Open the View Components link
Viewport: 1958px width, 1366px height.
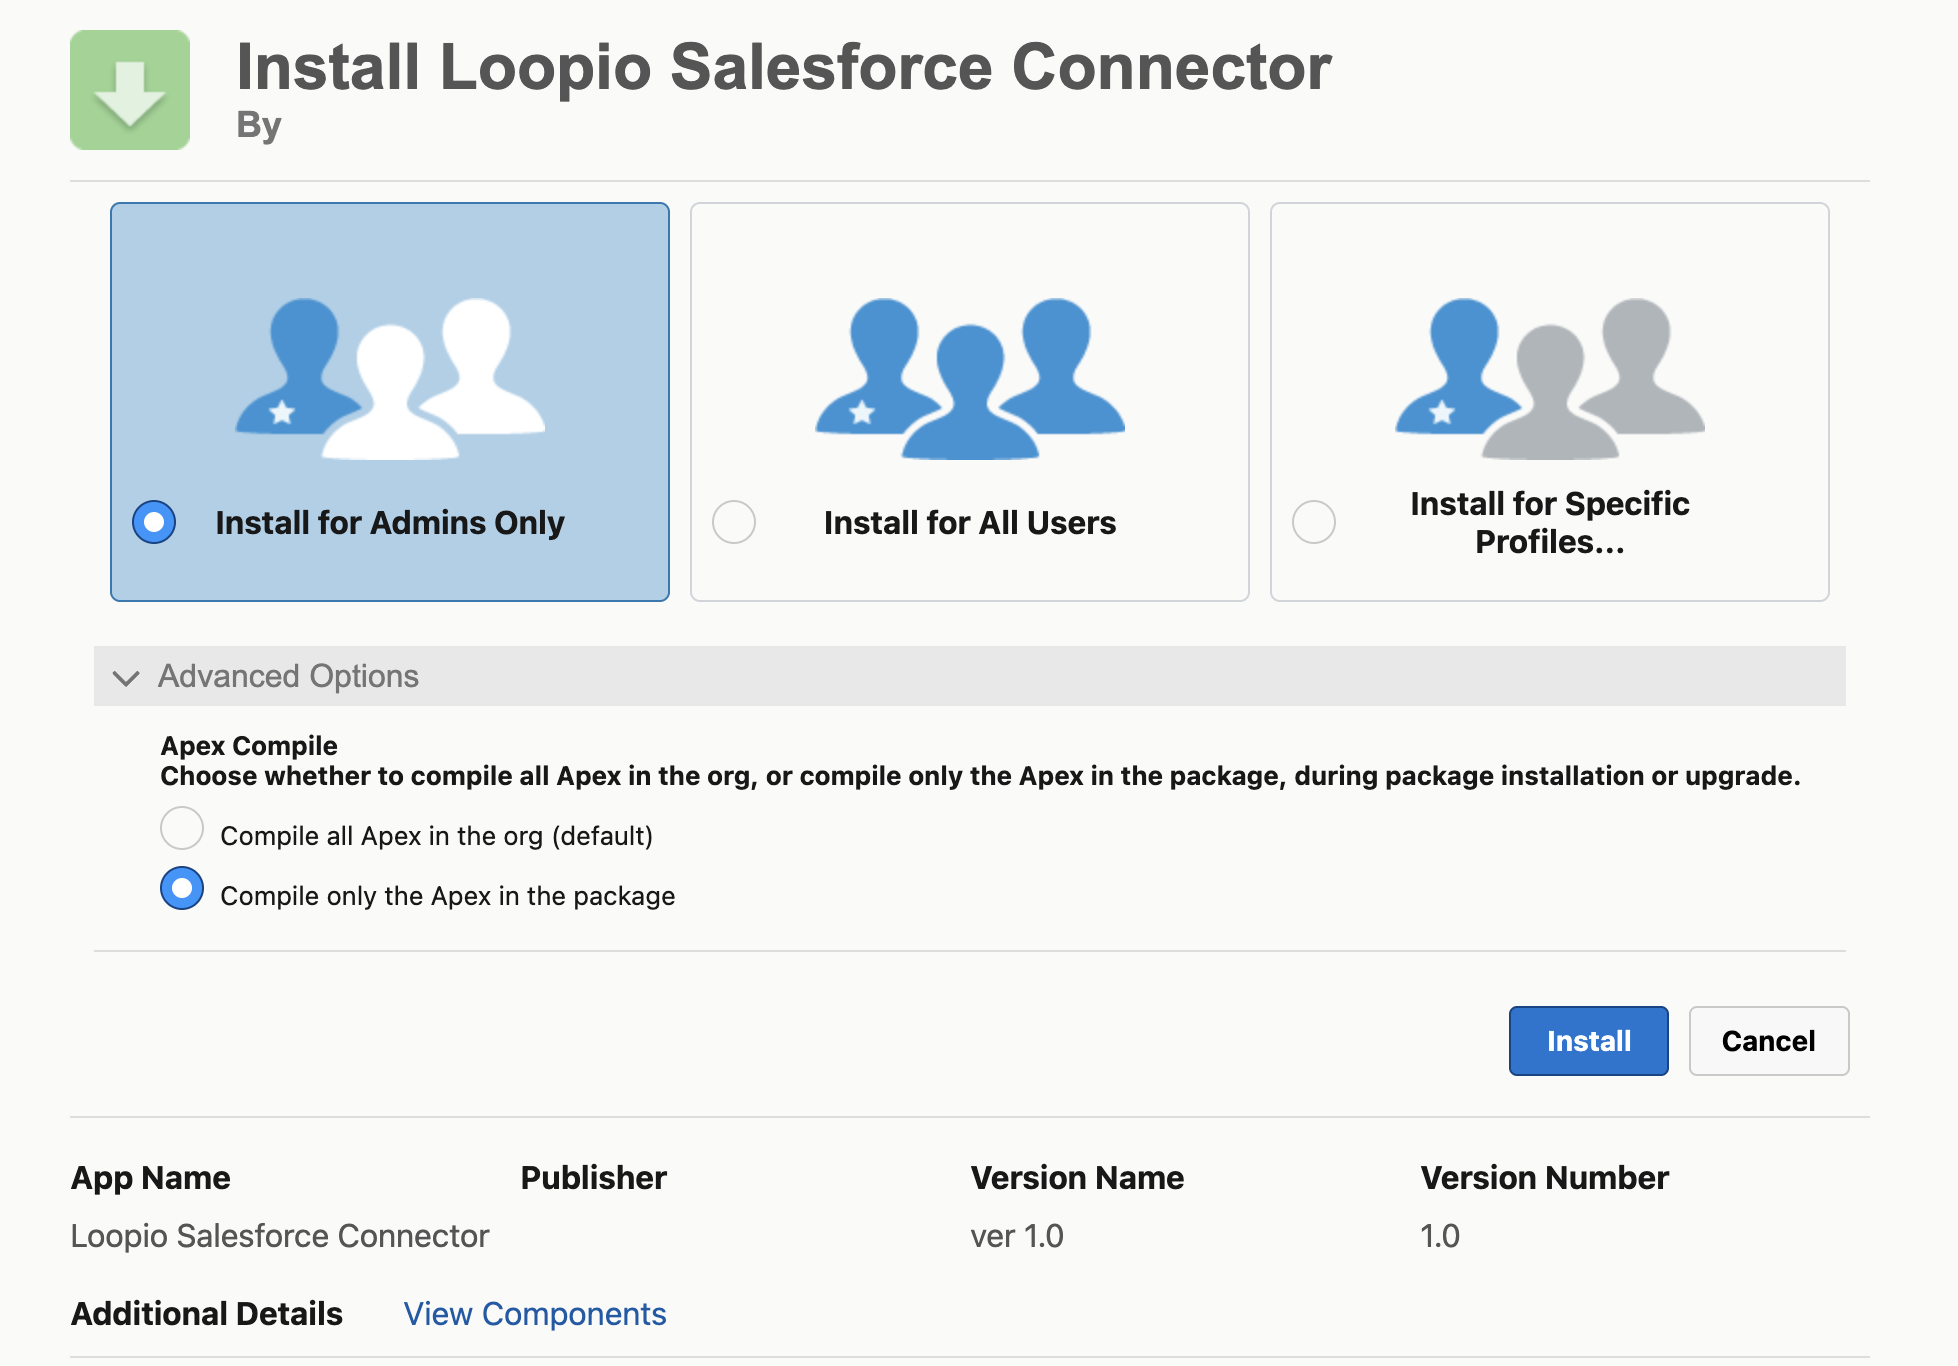coord(534,1313)
